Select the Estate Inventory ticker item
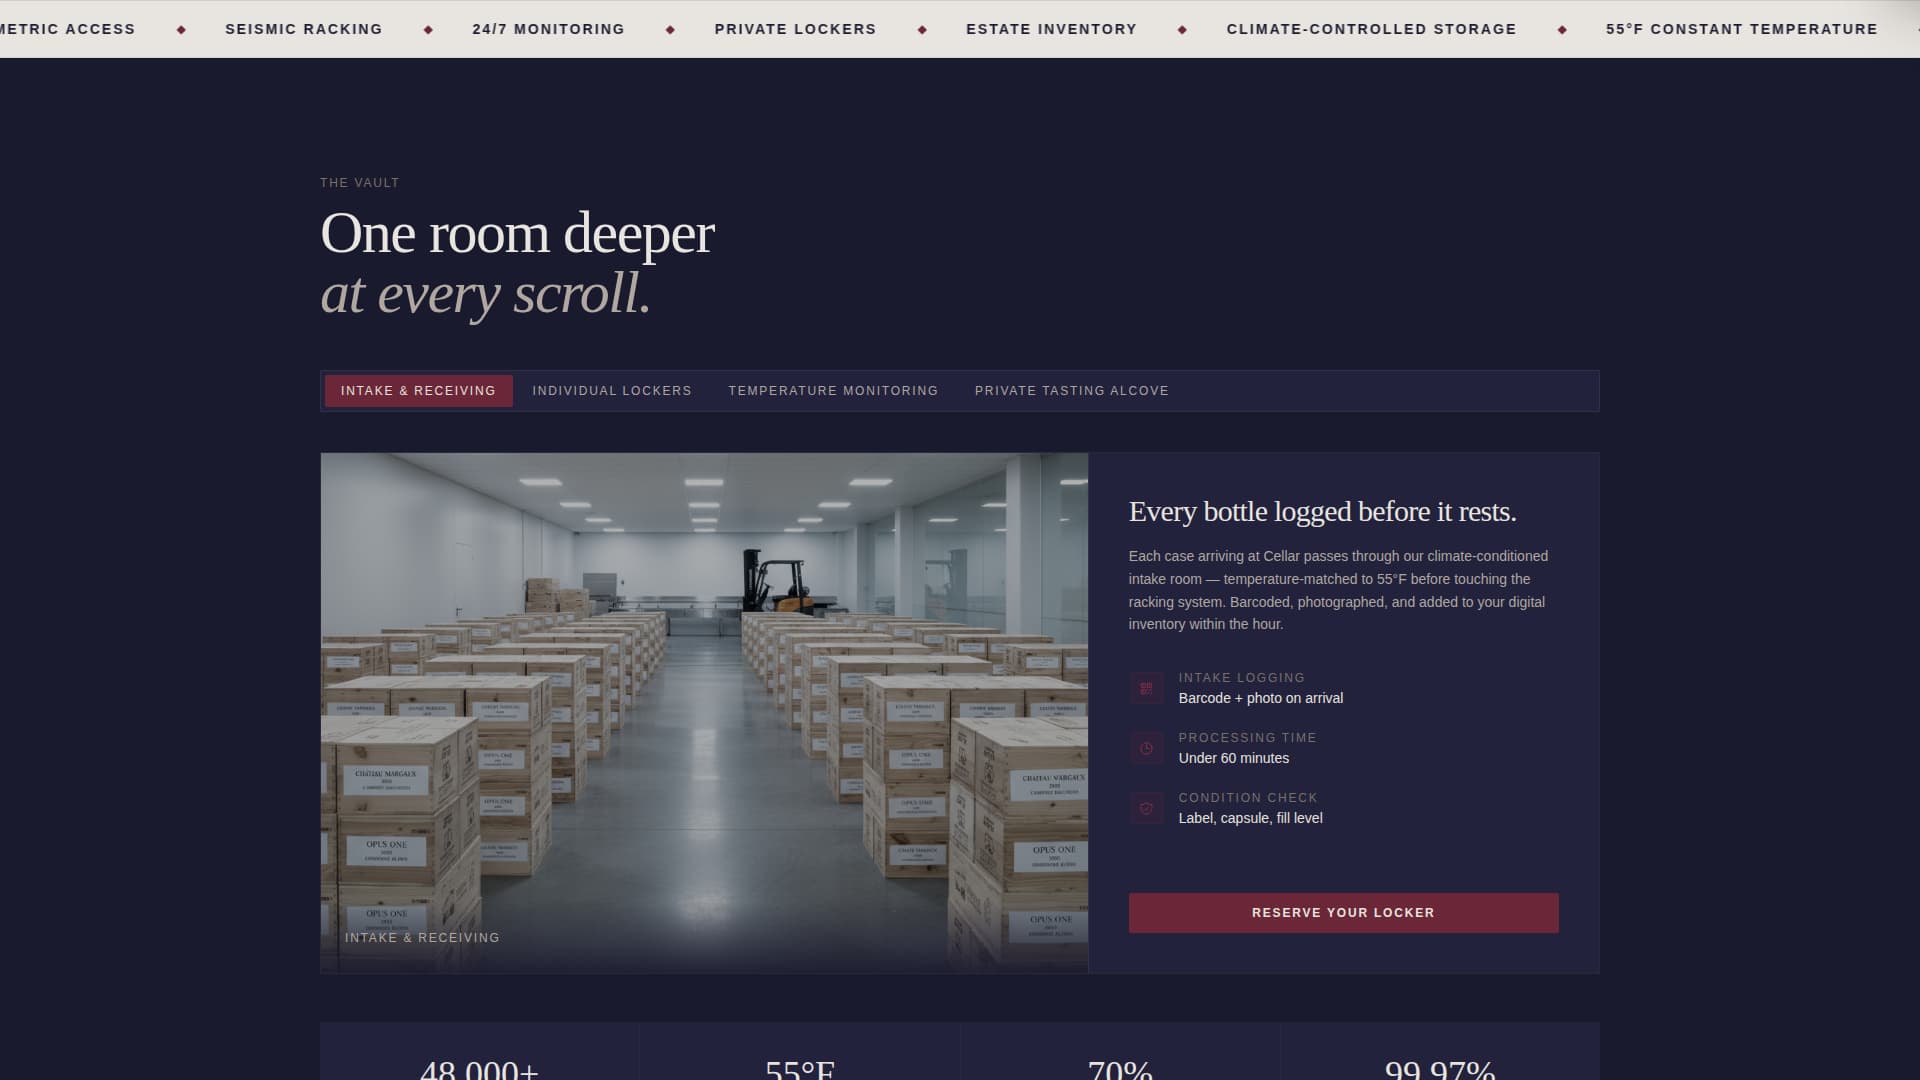The width and height of the screenshot is (1920, 1080). coord(1050,29)
